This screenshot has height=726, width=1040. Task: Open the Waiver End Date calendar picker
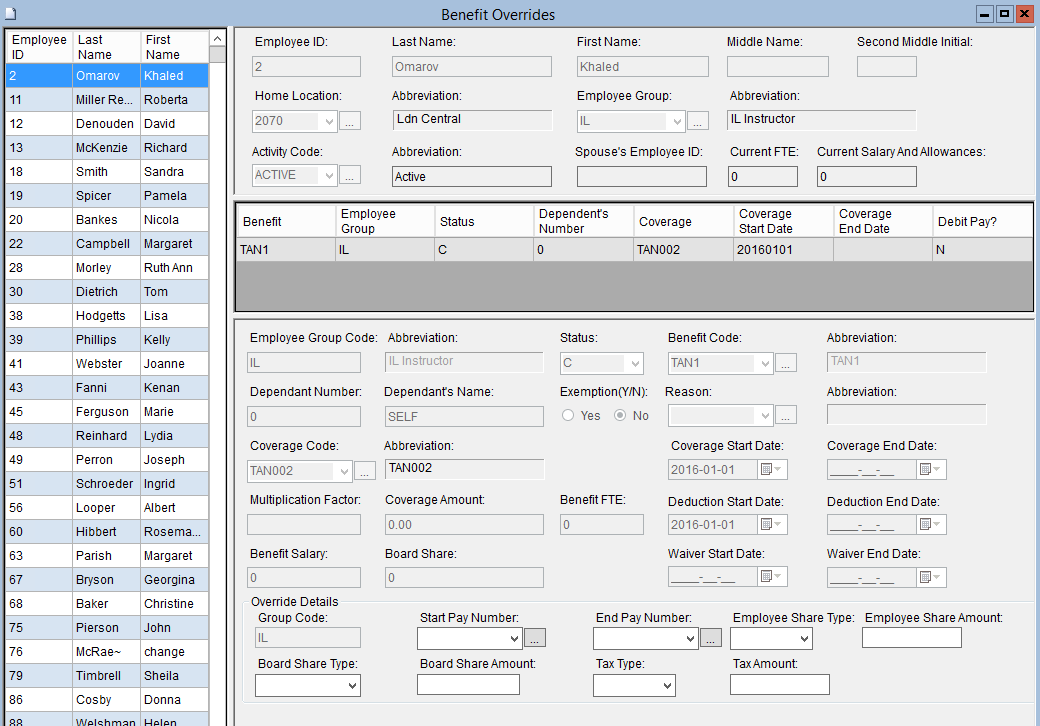click(931, 577)
